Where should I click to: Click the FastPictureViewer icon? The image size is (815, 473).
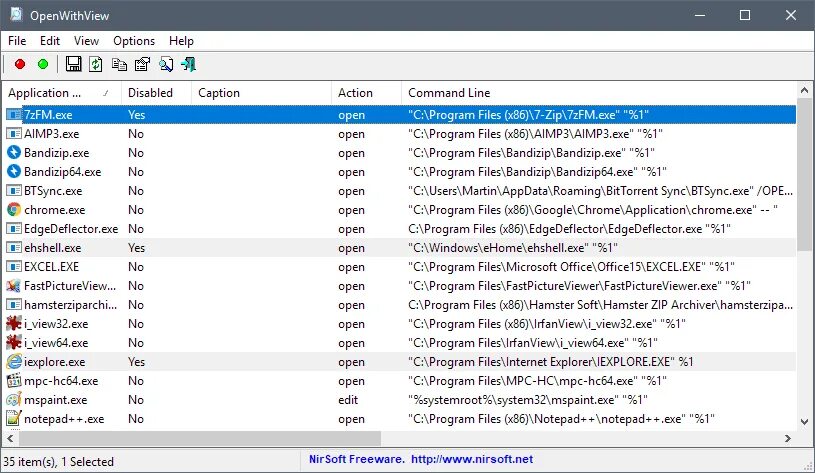[x=14, y=285]
